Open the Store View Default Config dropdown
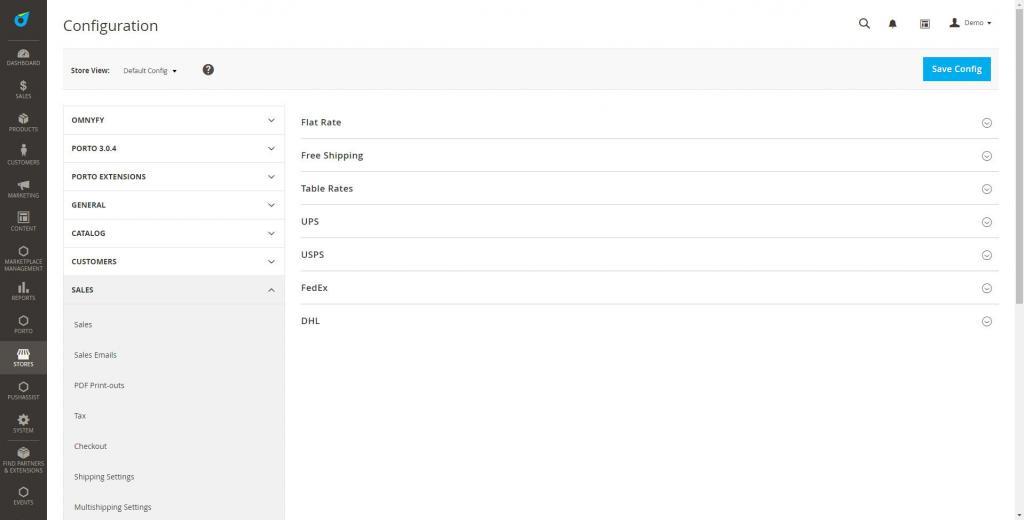This screenshot has height=520, width=1024. click(x=150, y=71)
